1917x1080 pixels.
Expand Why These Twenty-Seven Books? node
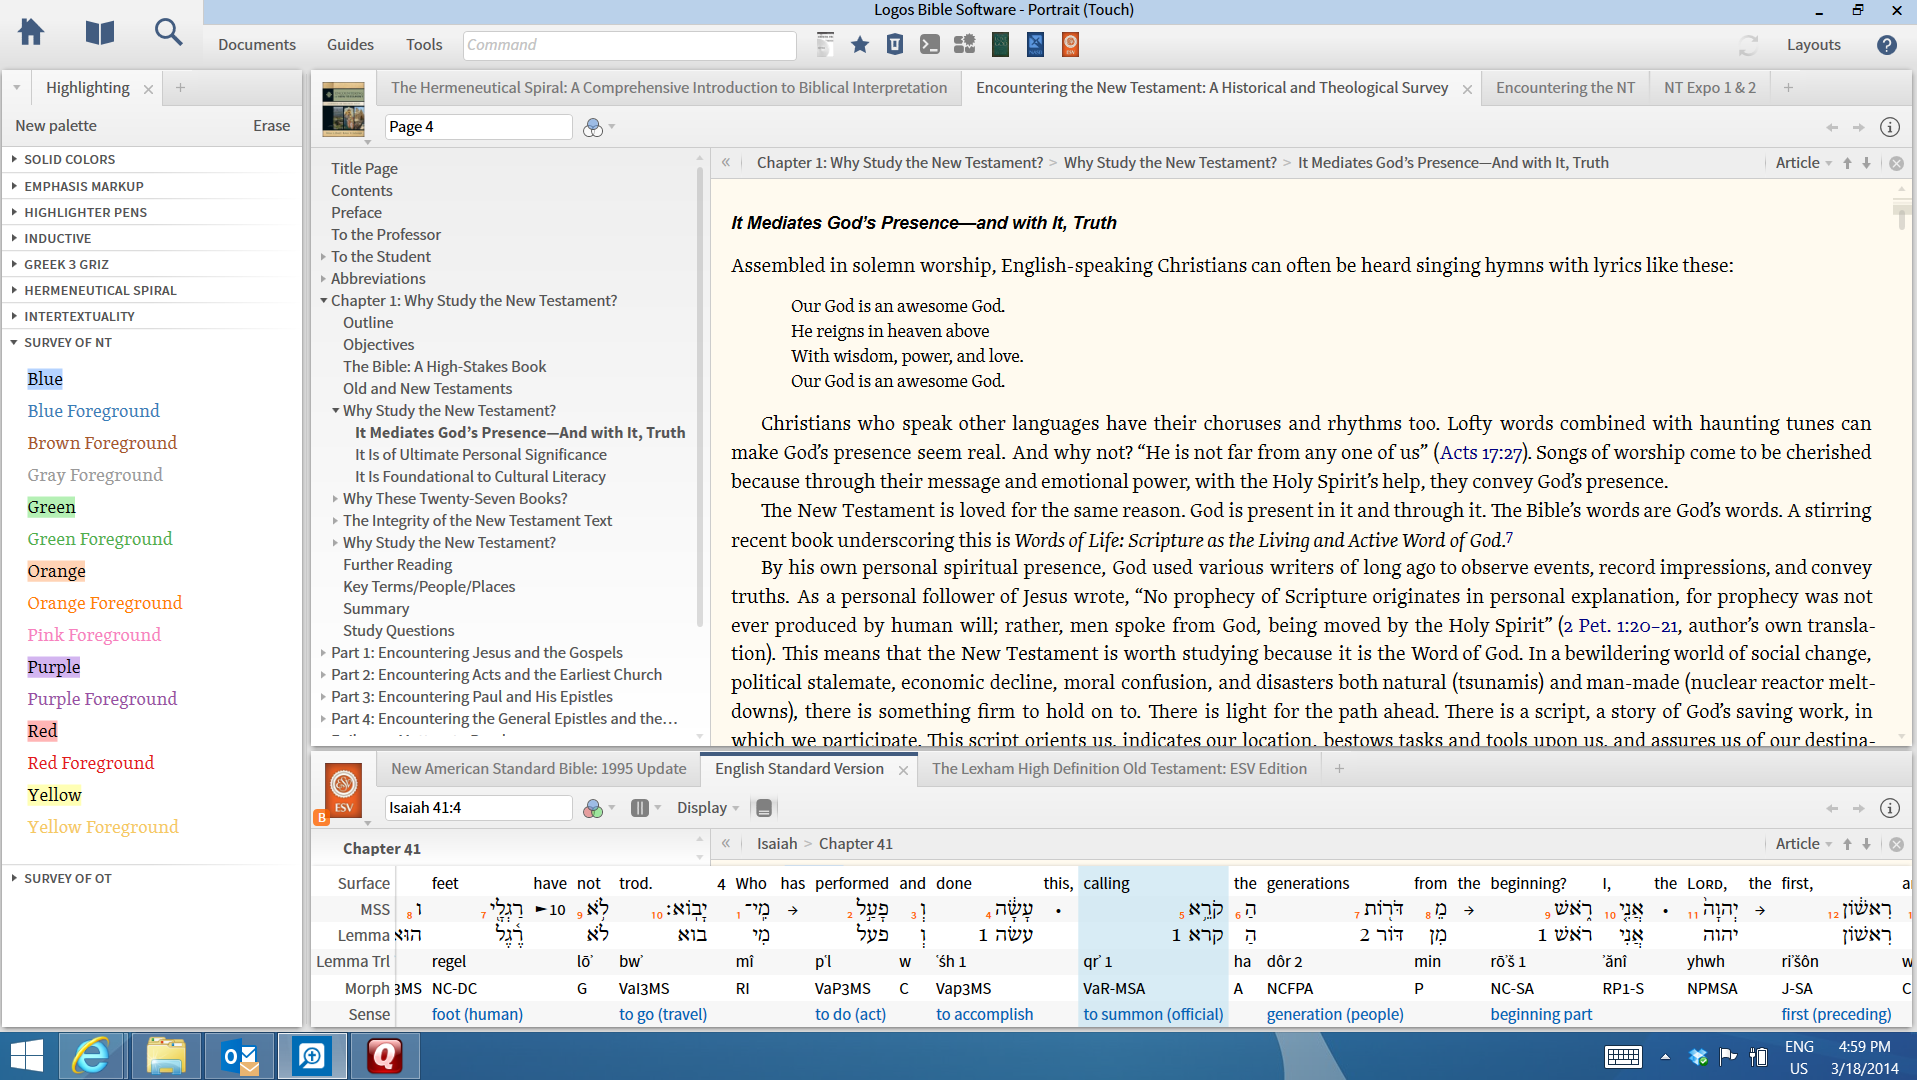click(335, 498)
